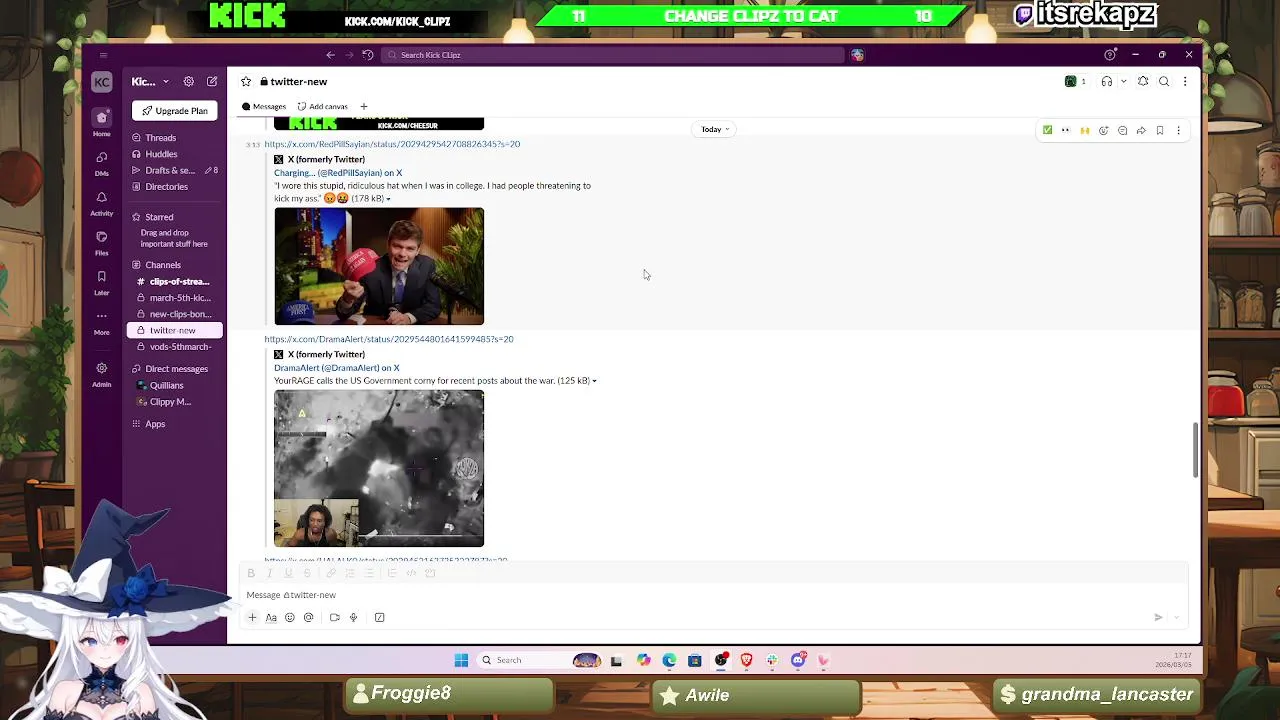Click the Windows Start button
Image resolution: width=1280 pixels, height=720 pixels.
461,660
